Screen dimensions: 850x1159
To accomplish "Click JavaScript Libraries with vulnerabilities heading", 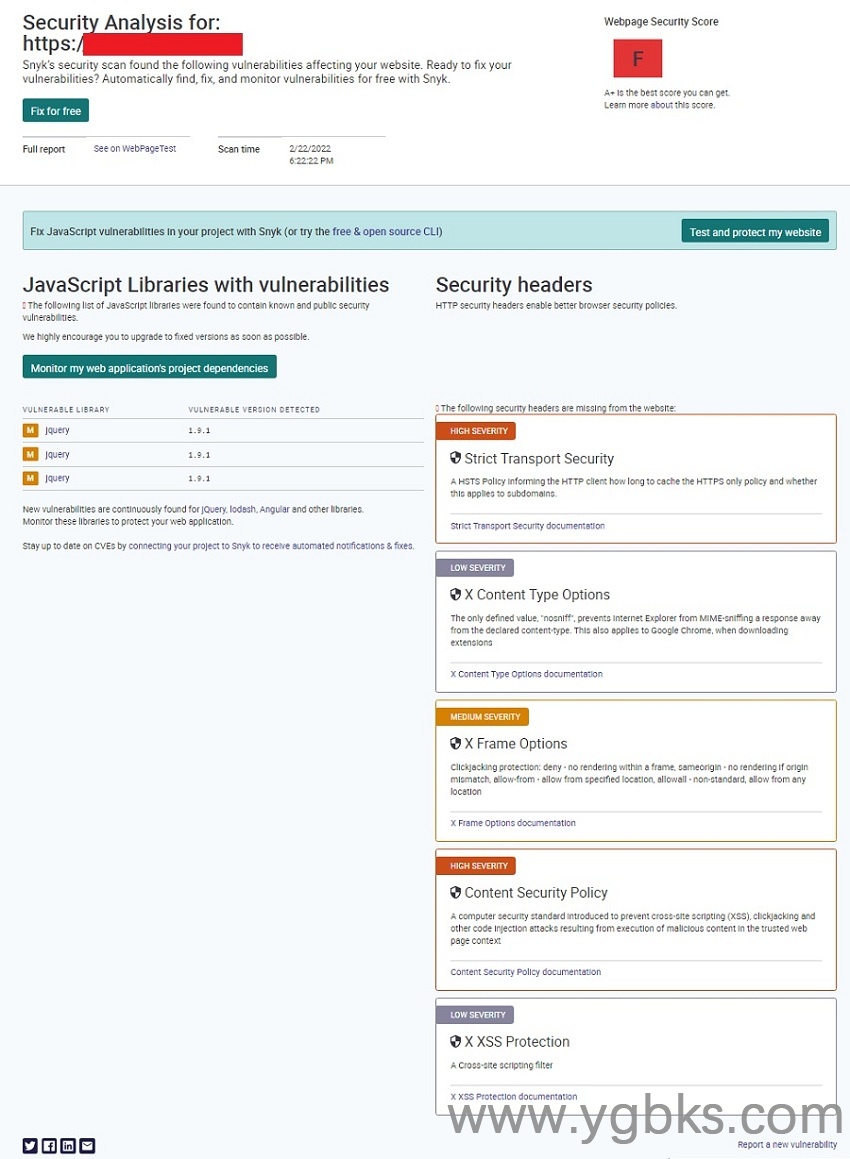I will [205, 285].
